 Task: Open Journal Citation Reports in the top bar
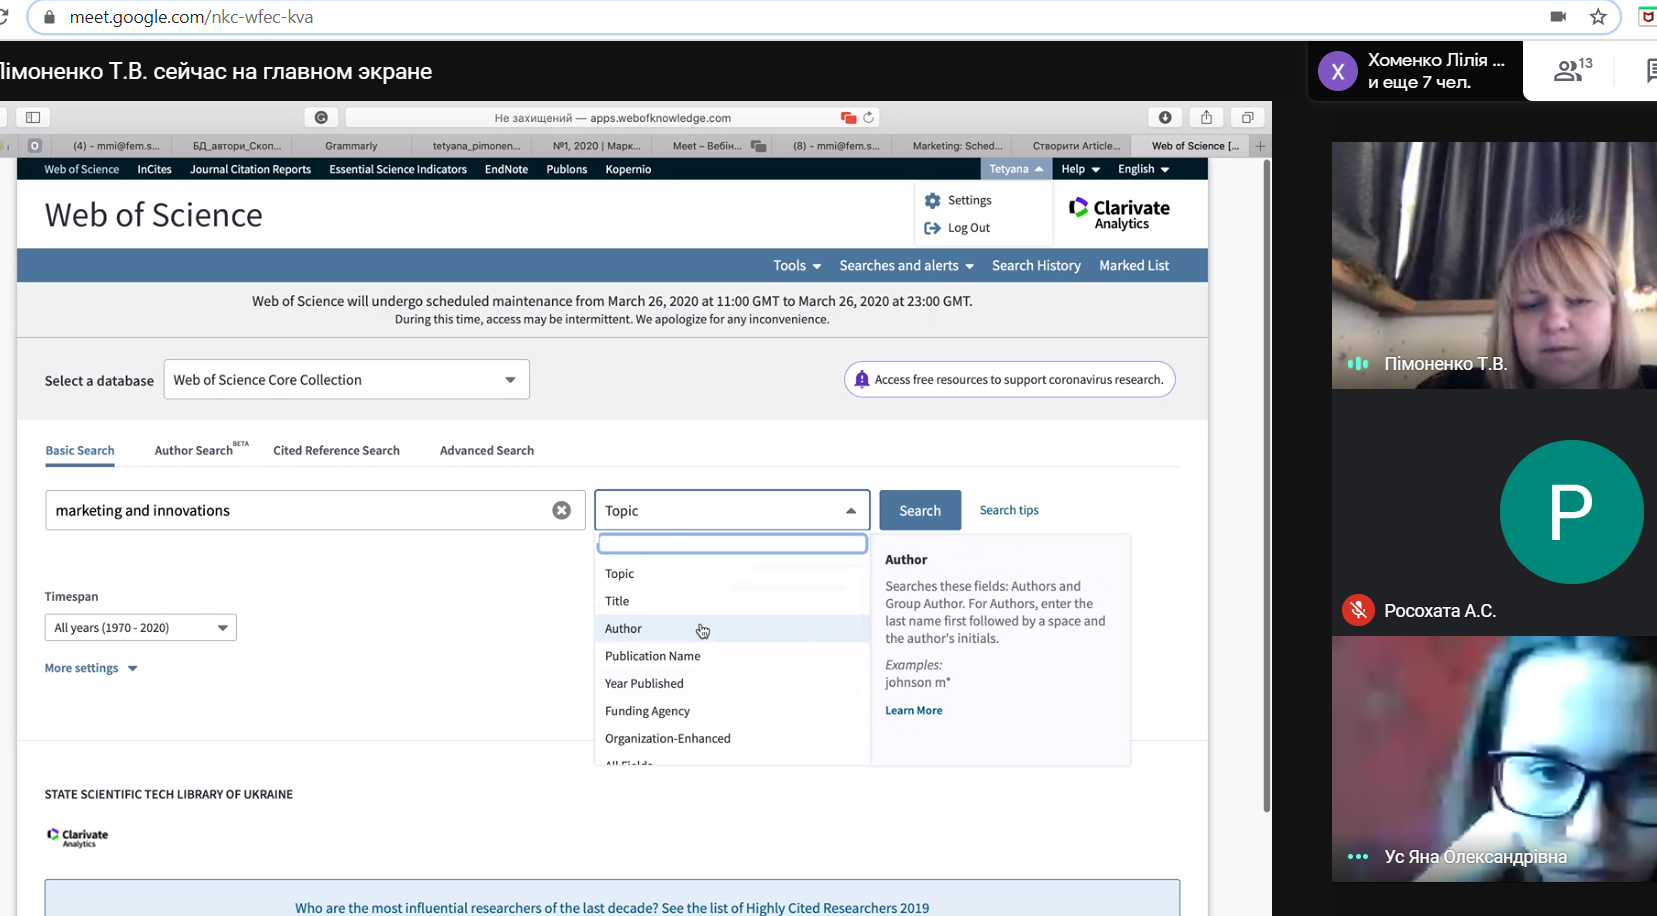pos(250,169)
